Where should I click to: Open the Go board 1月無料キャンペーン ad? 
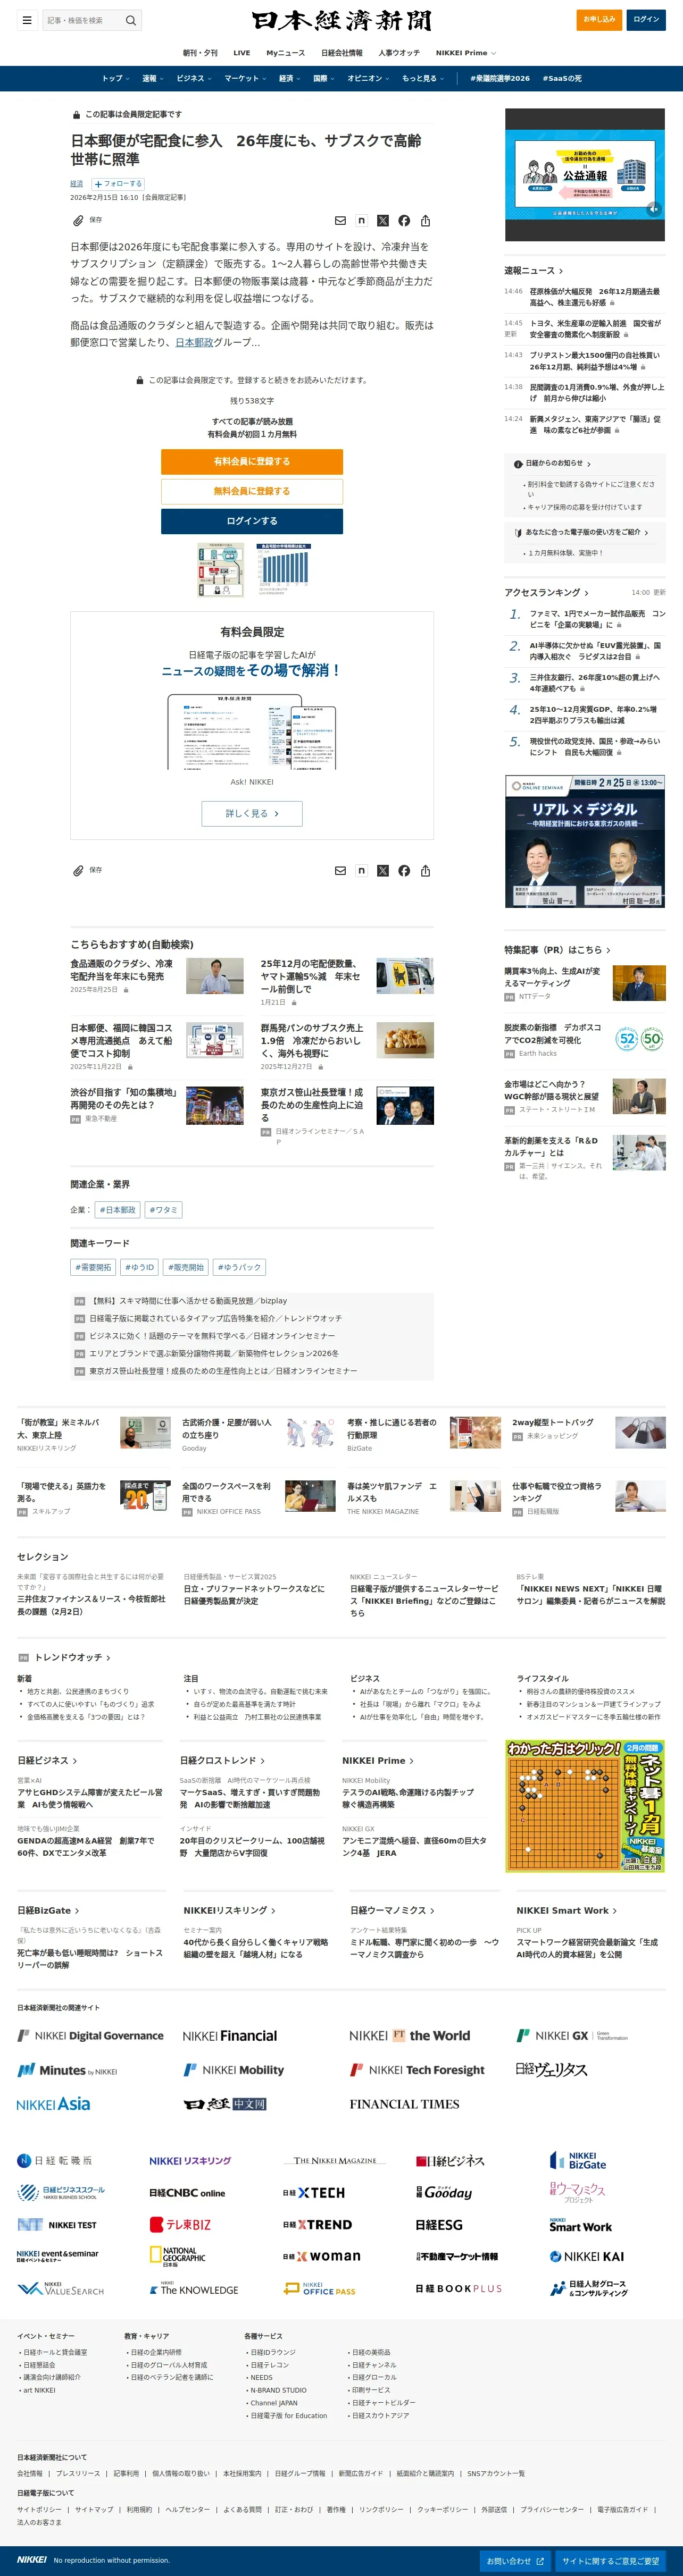pos(585,1806)
